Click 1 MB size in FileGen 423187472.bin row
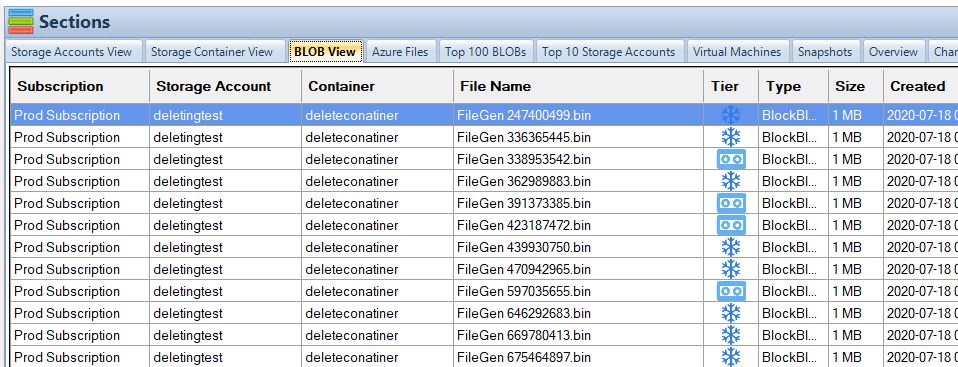Viewport: 958px width, 367px height. 847,225
